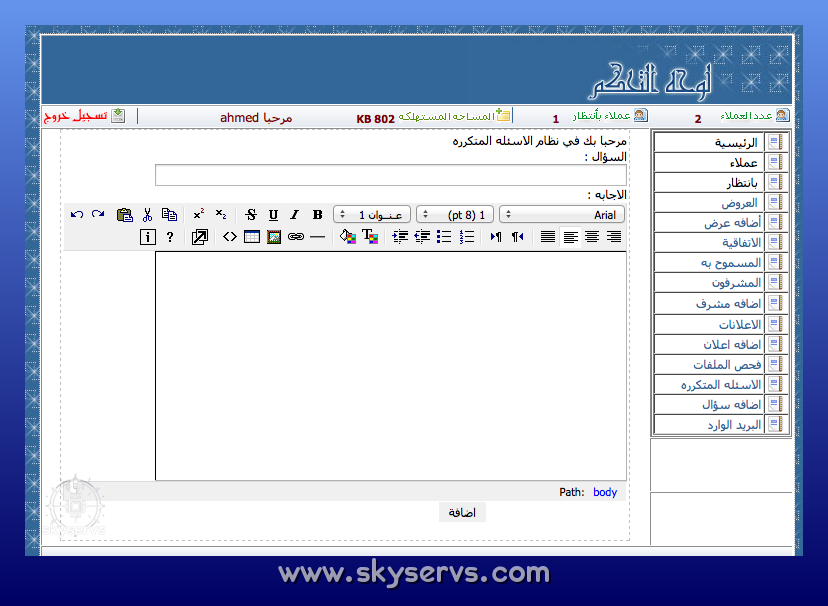
Task: Toggle the bulleted list button
Action: point(444,237)
